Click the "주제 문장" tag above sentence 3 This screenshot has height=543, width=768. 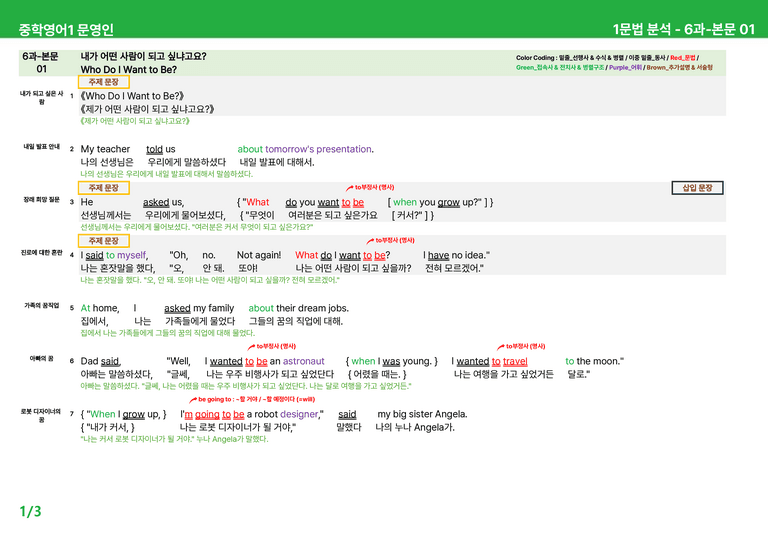(x=103, y=188)
